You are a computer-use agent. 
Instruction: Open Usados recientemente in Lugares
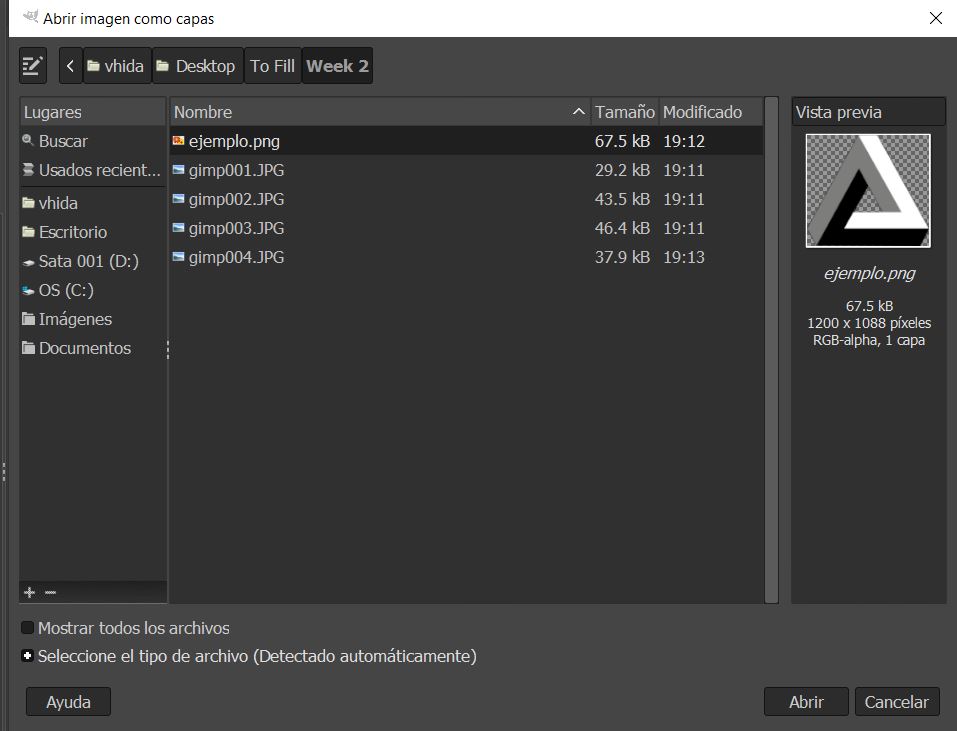92,170
